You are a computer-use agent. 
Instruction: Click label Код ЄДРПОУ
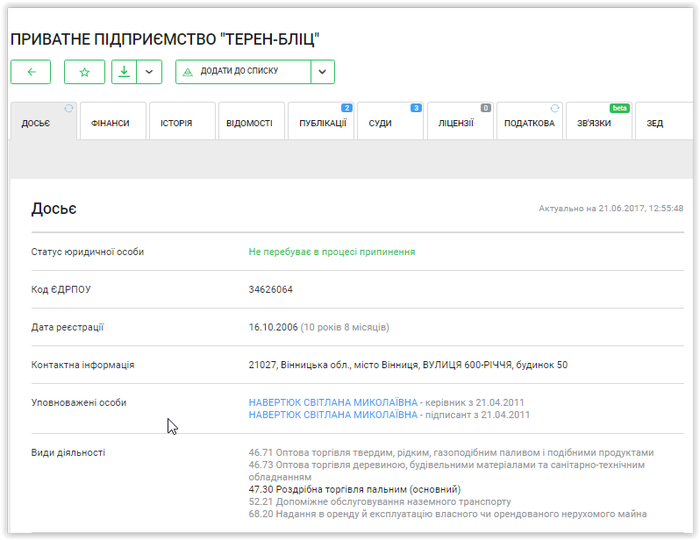click(61, 290)
